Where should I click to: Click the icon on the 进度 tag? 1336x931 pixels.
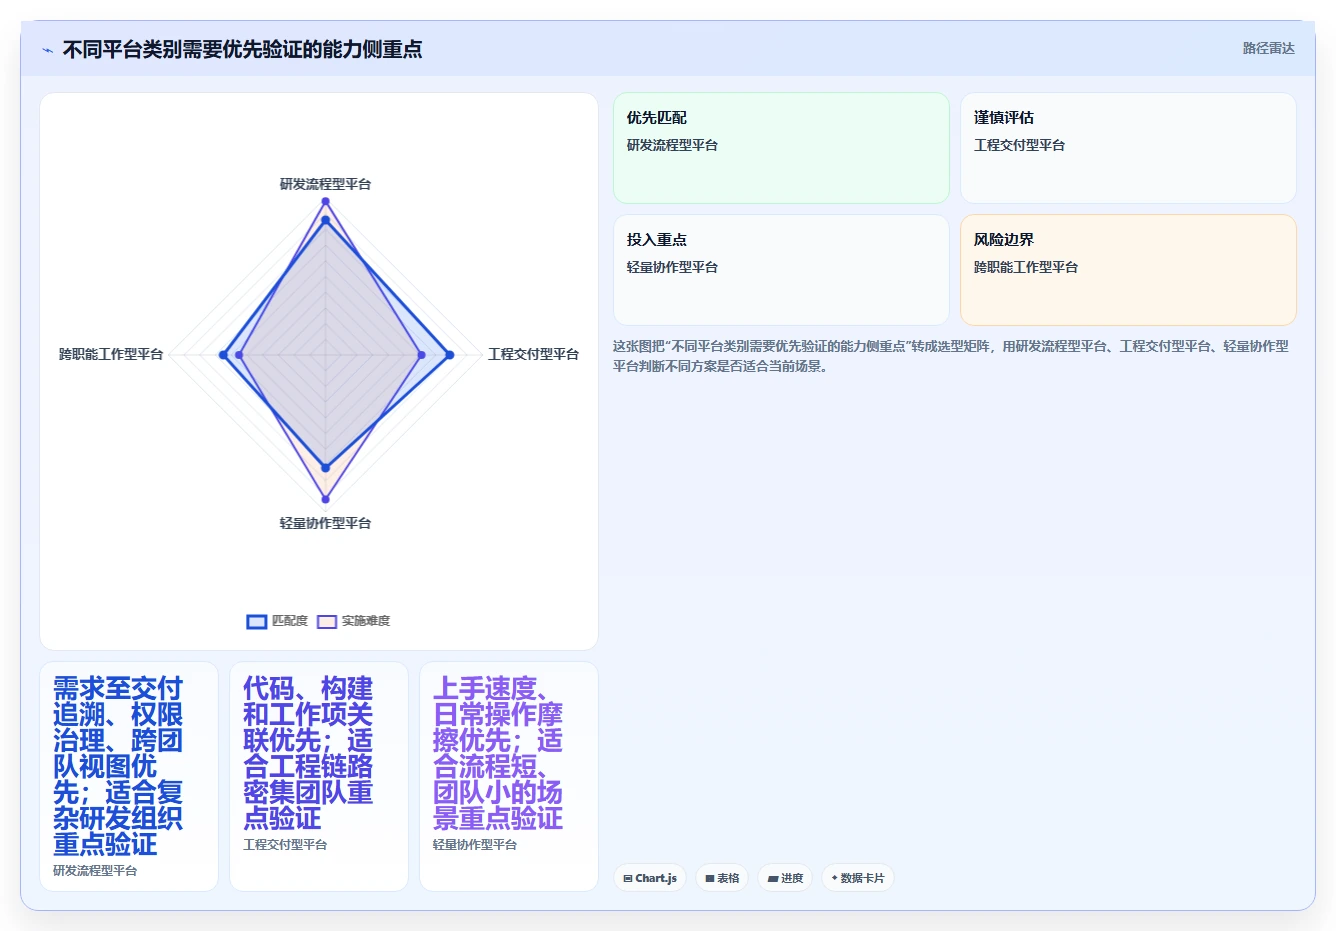pyautogui.click(x=773, y=879)
